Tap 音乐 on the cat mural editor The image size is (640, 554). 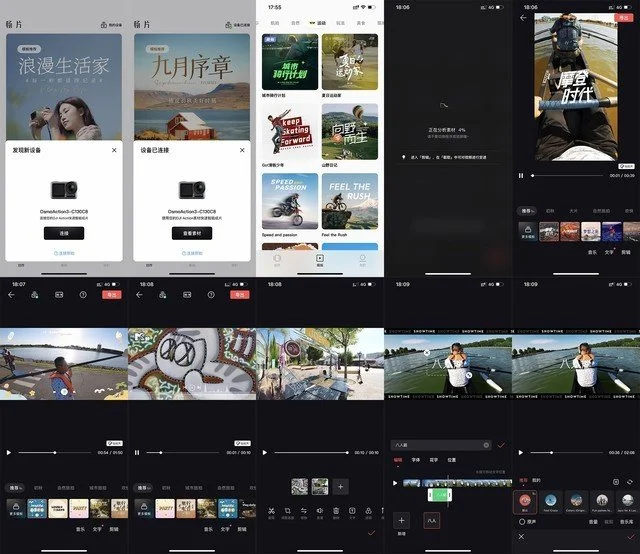point(208,529)
